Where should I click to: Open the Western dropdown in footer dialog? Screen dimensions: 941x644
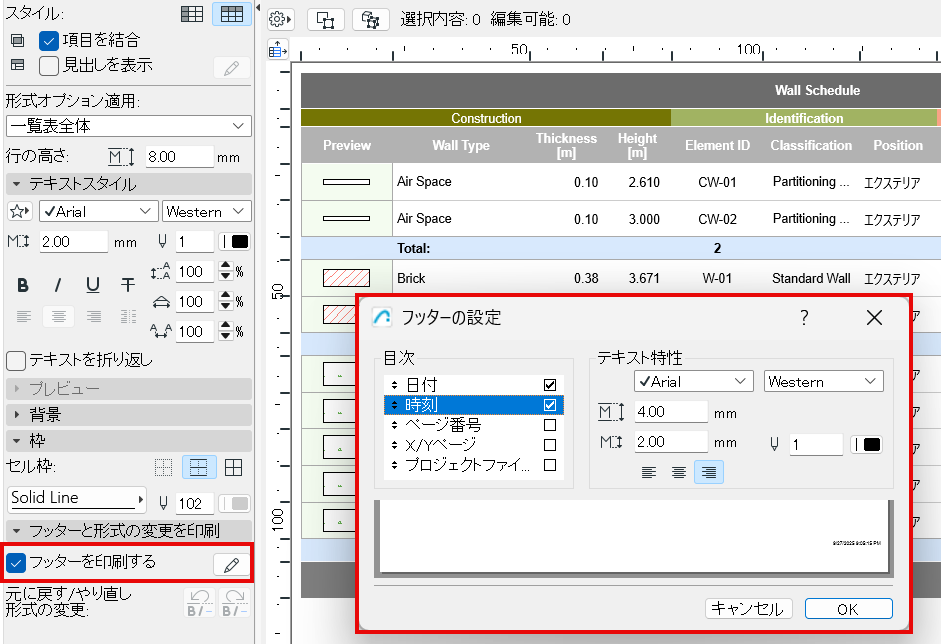pos(823,381)
